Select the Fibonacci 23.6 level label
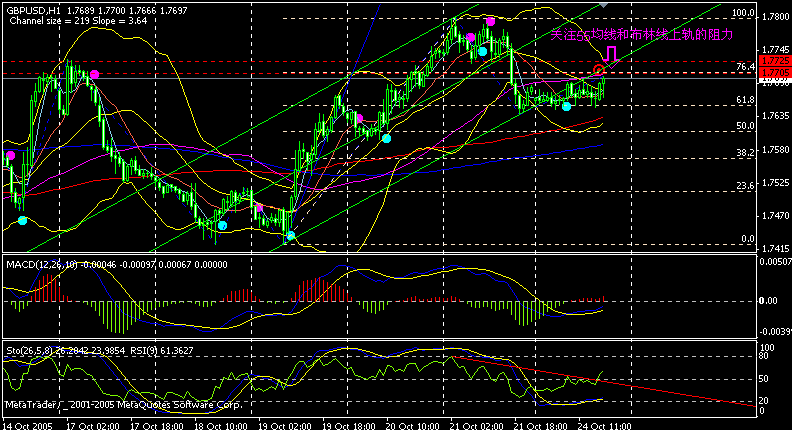This screenshot has height=430, width=792. click(x=746, y=185)
